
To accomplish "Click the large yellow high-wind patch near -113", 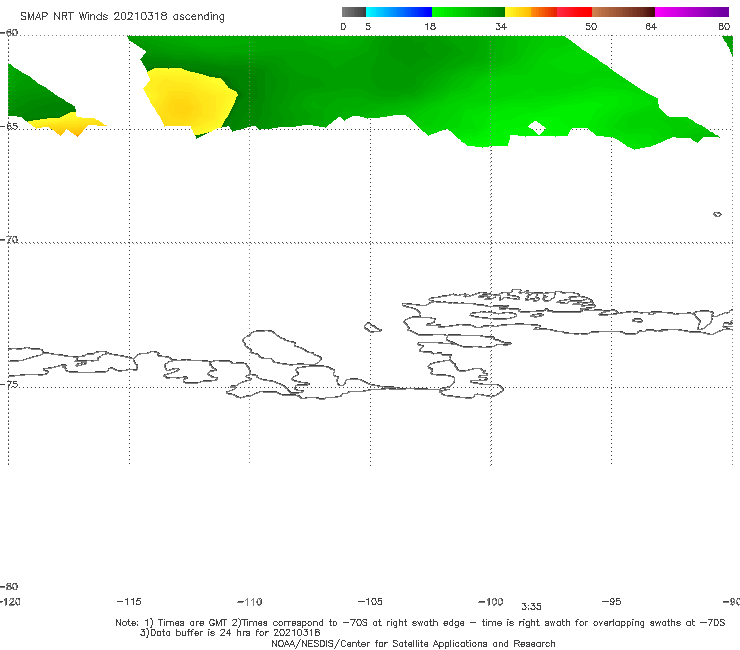I will click(189, 100).
